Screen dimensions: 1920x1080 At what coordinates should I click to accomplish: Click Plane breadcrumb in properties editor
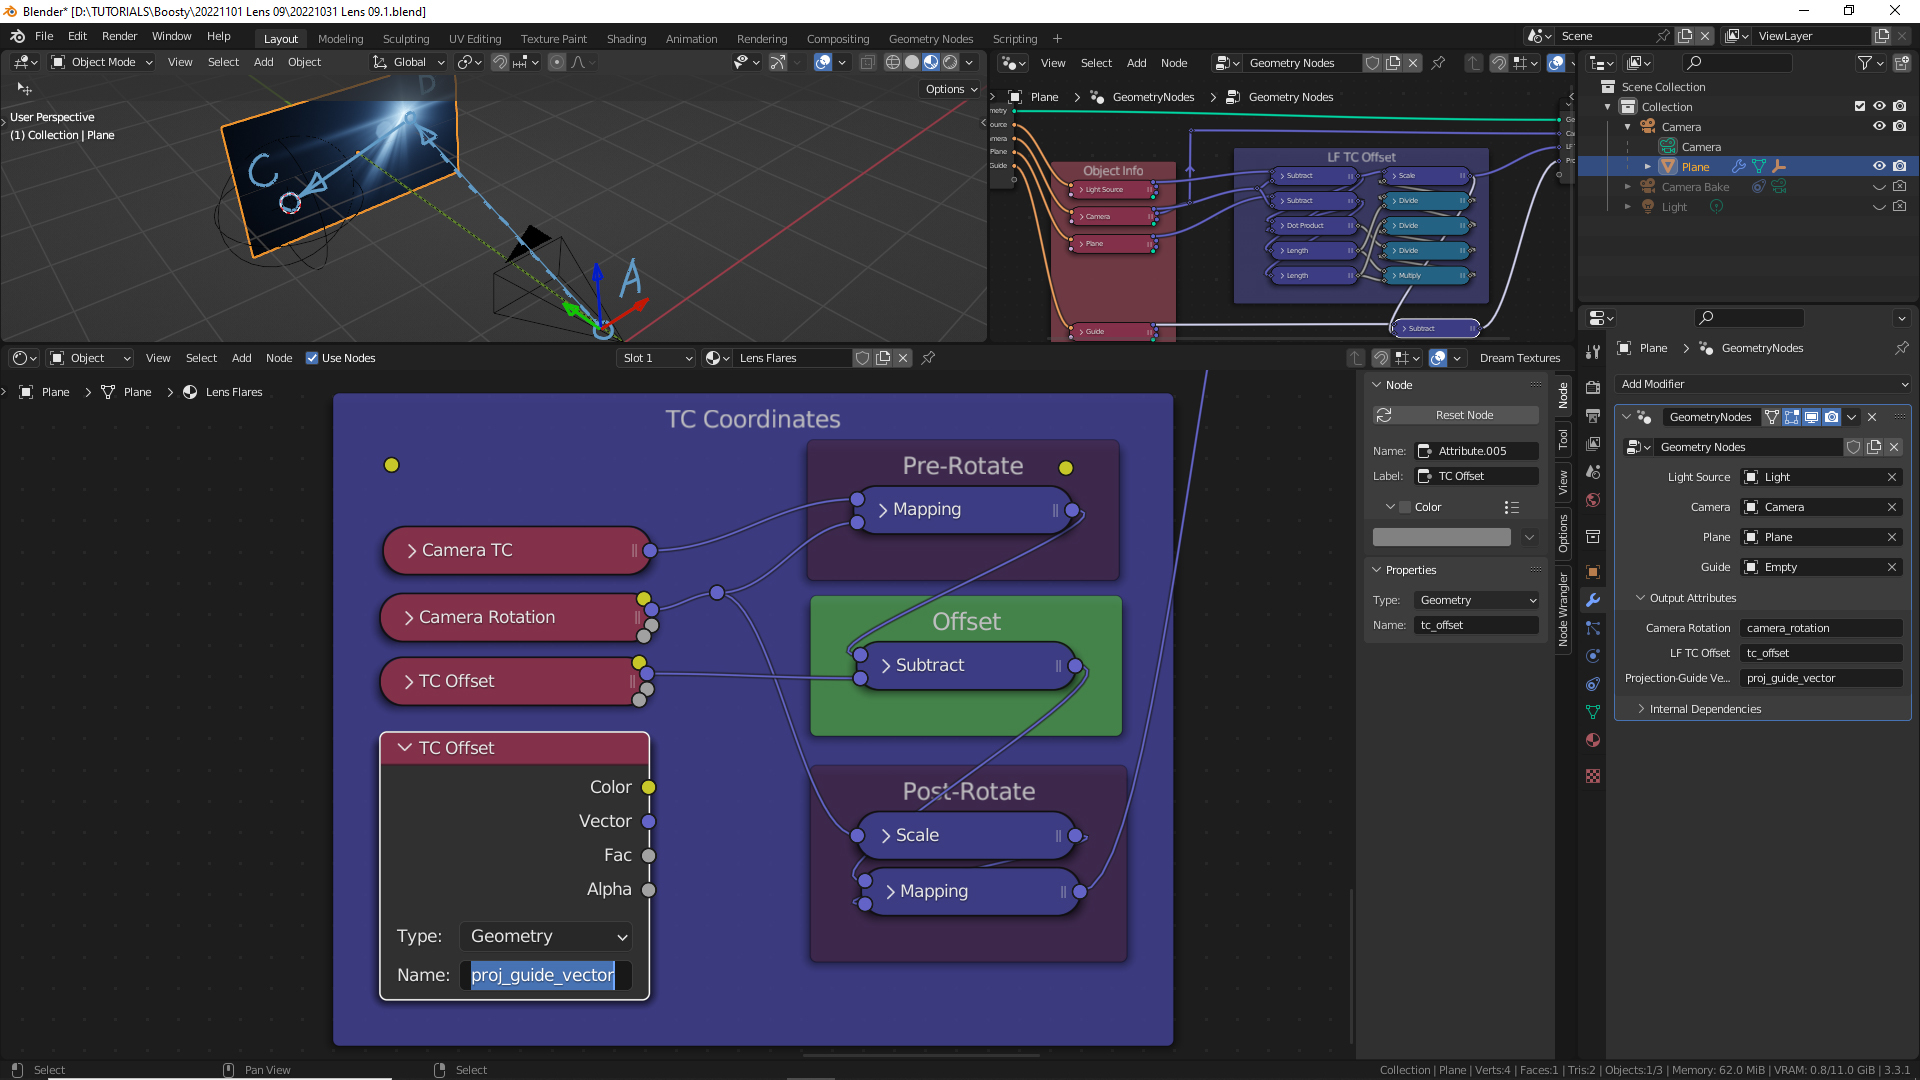pyautogui.click(x=1653, y=348)
